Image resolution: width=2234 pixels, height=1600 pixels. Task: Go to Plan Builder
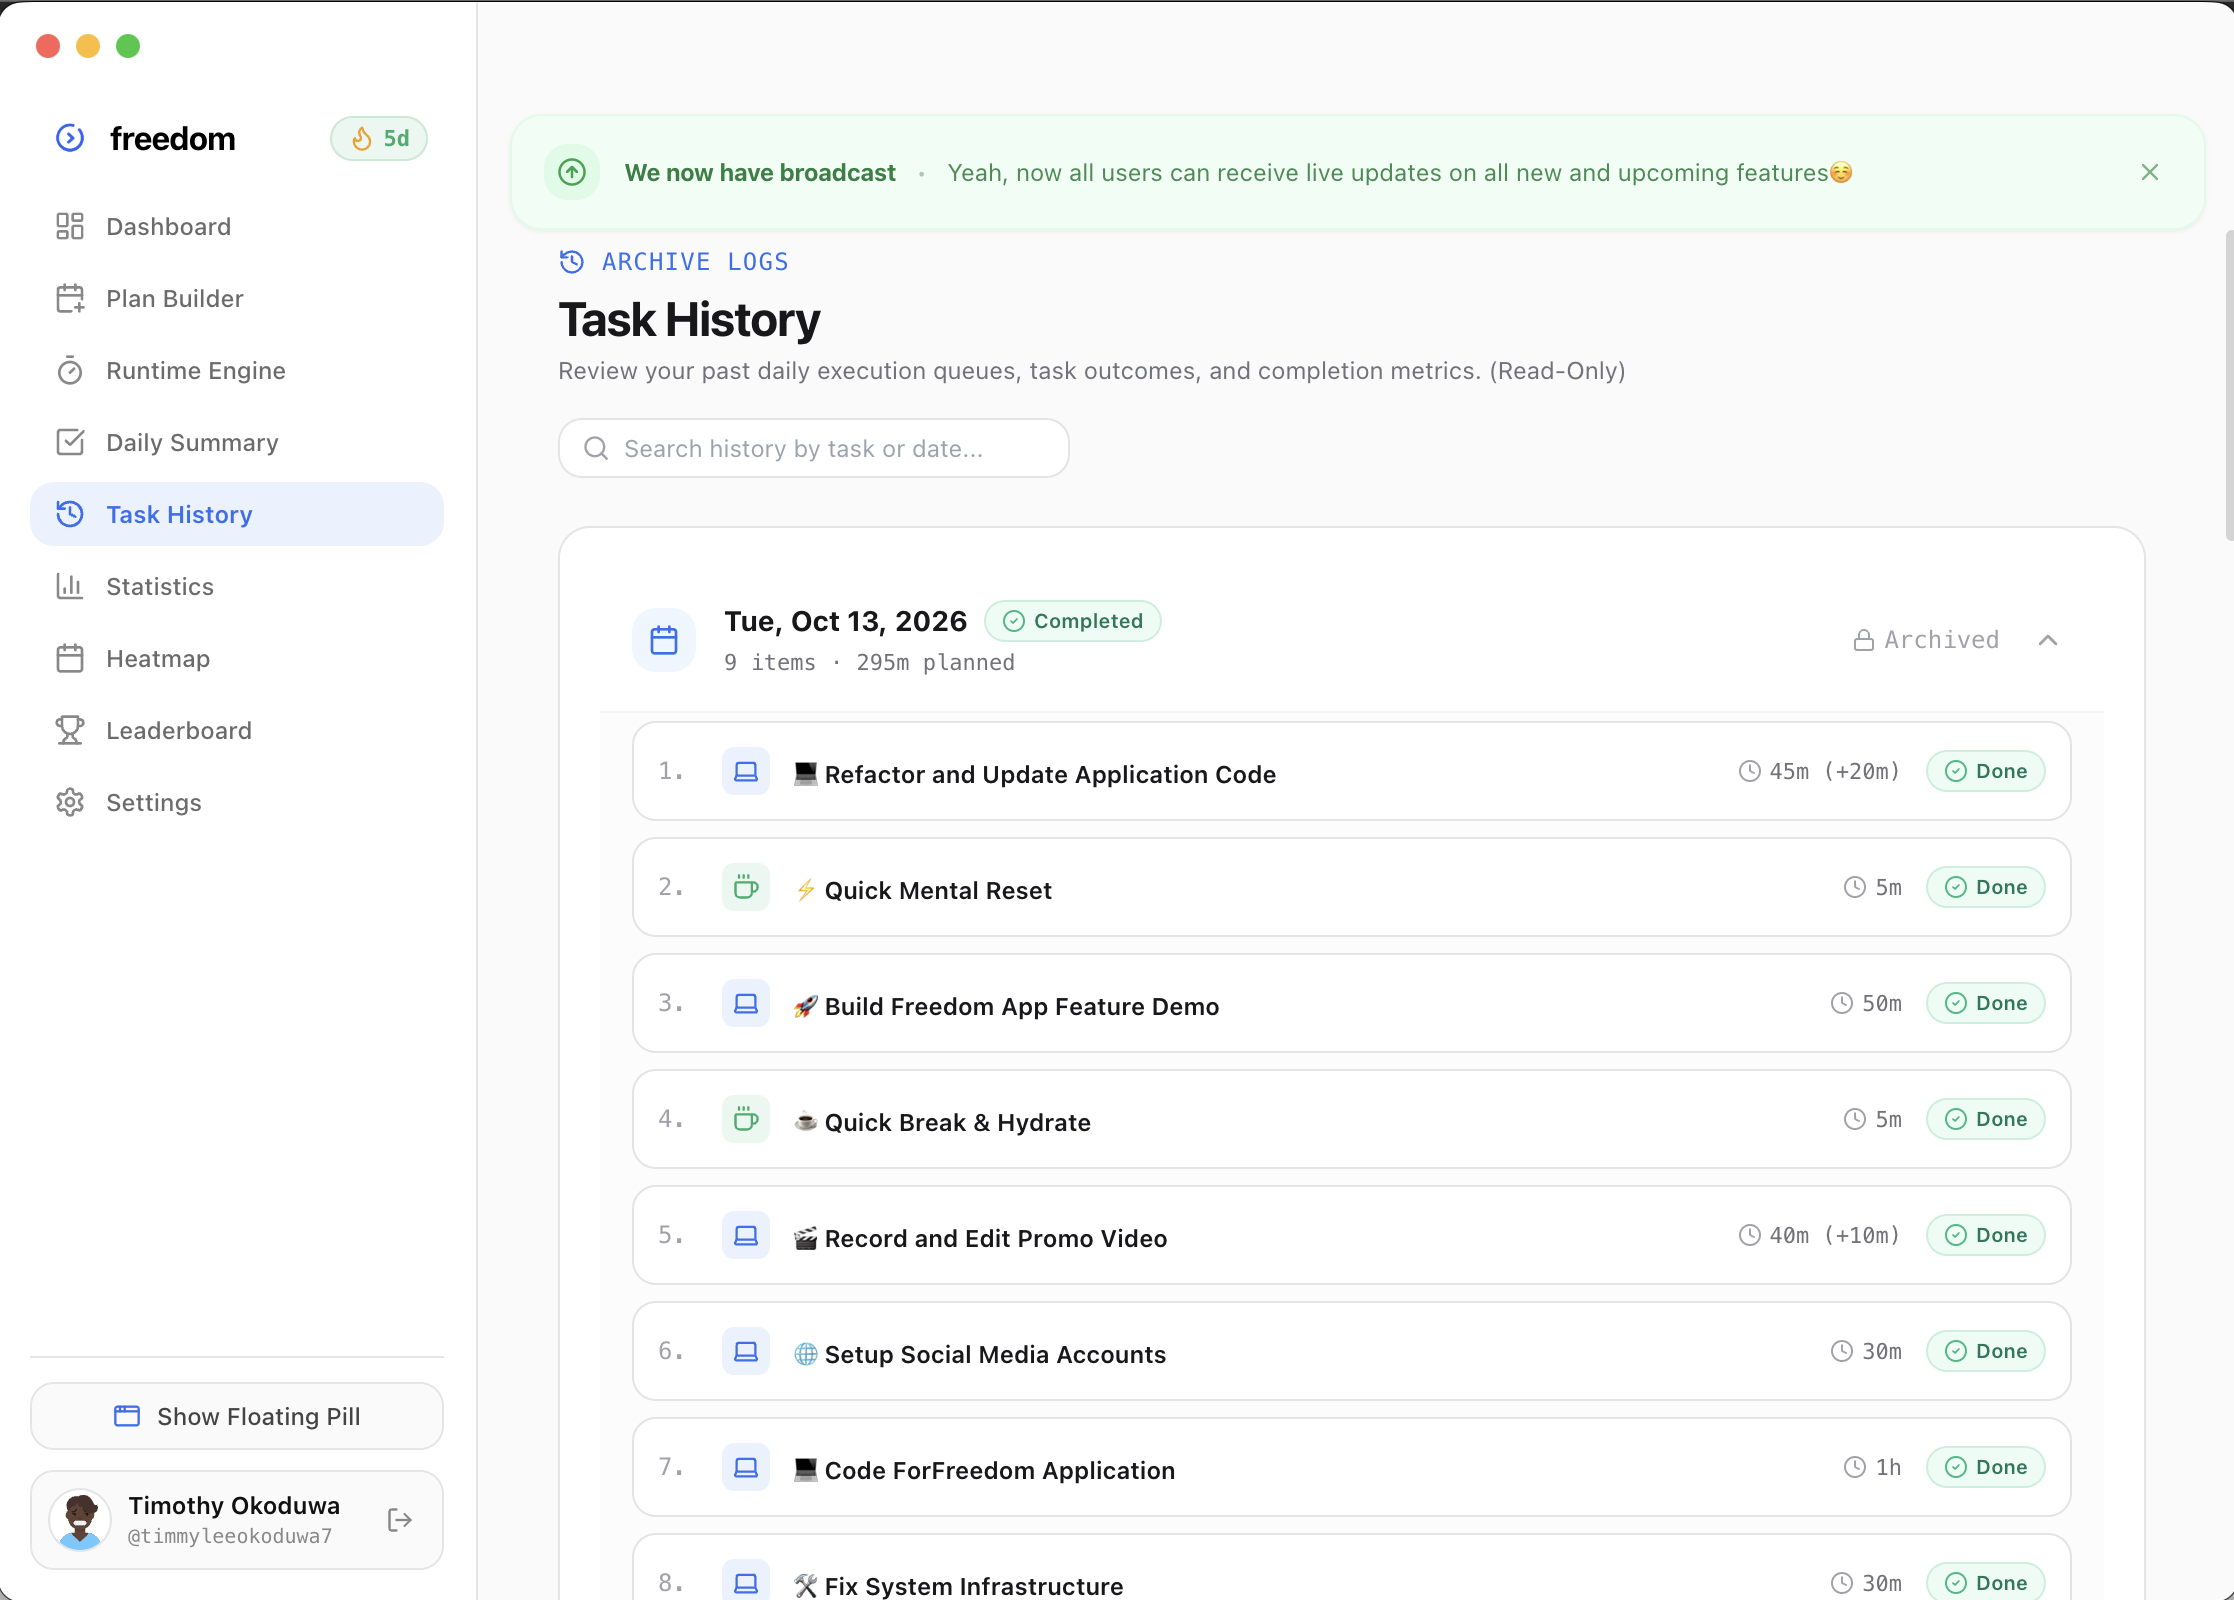(237, 298)
